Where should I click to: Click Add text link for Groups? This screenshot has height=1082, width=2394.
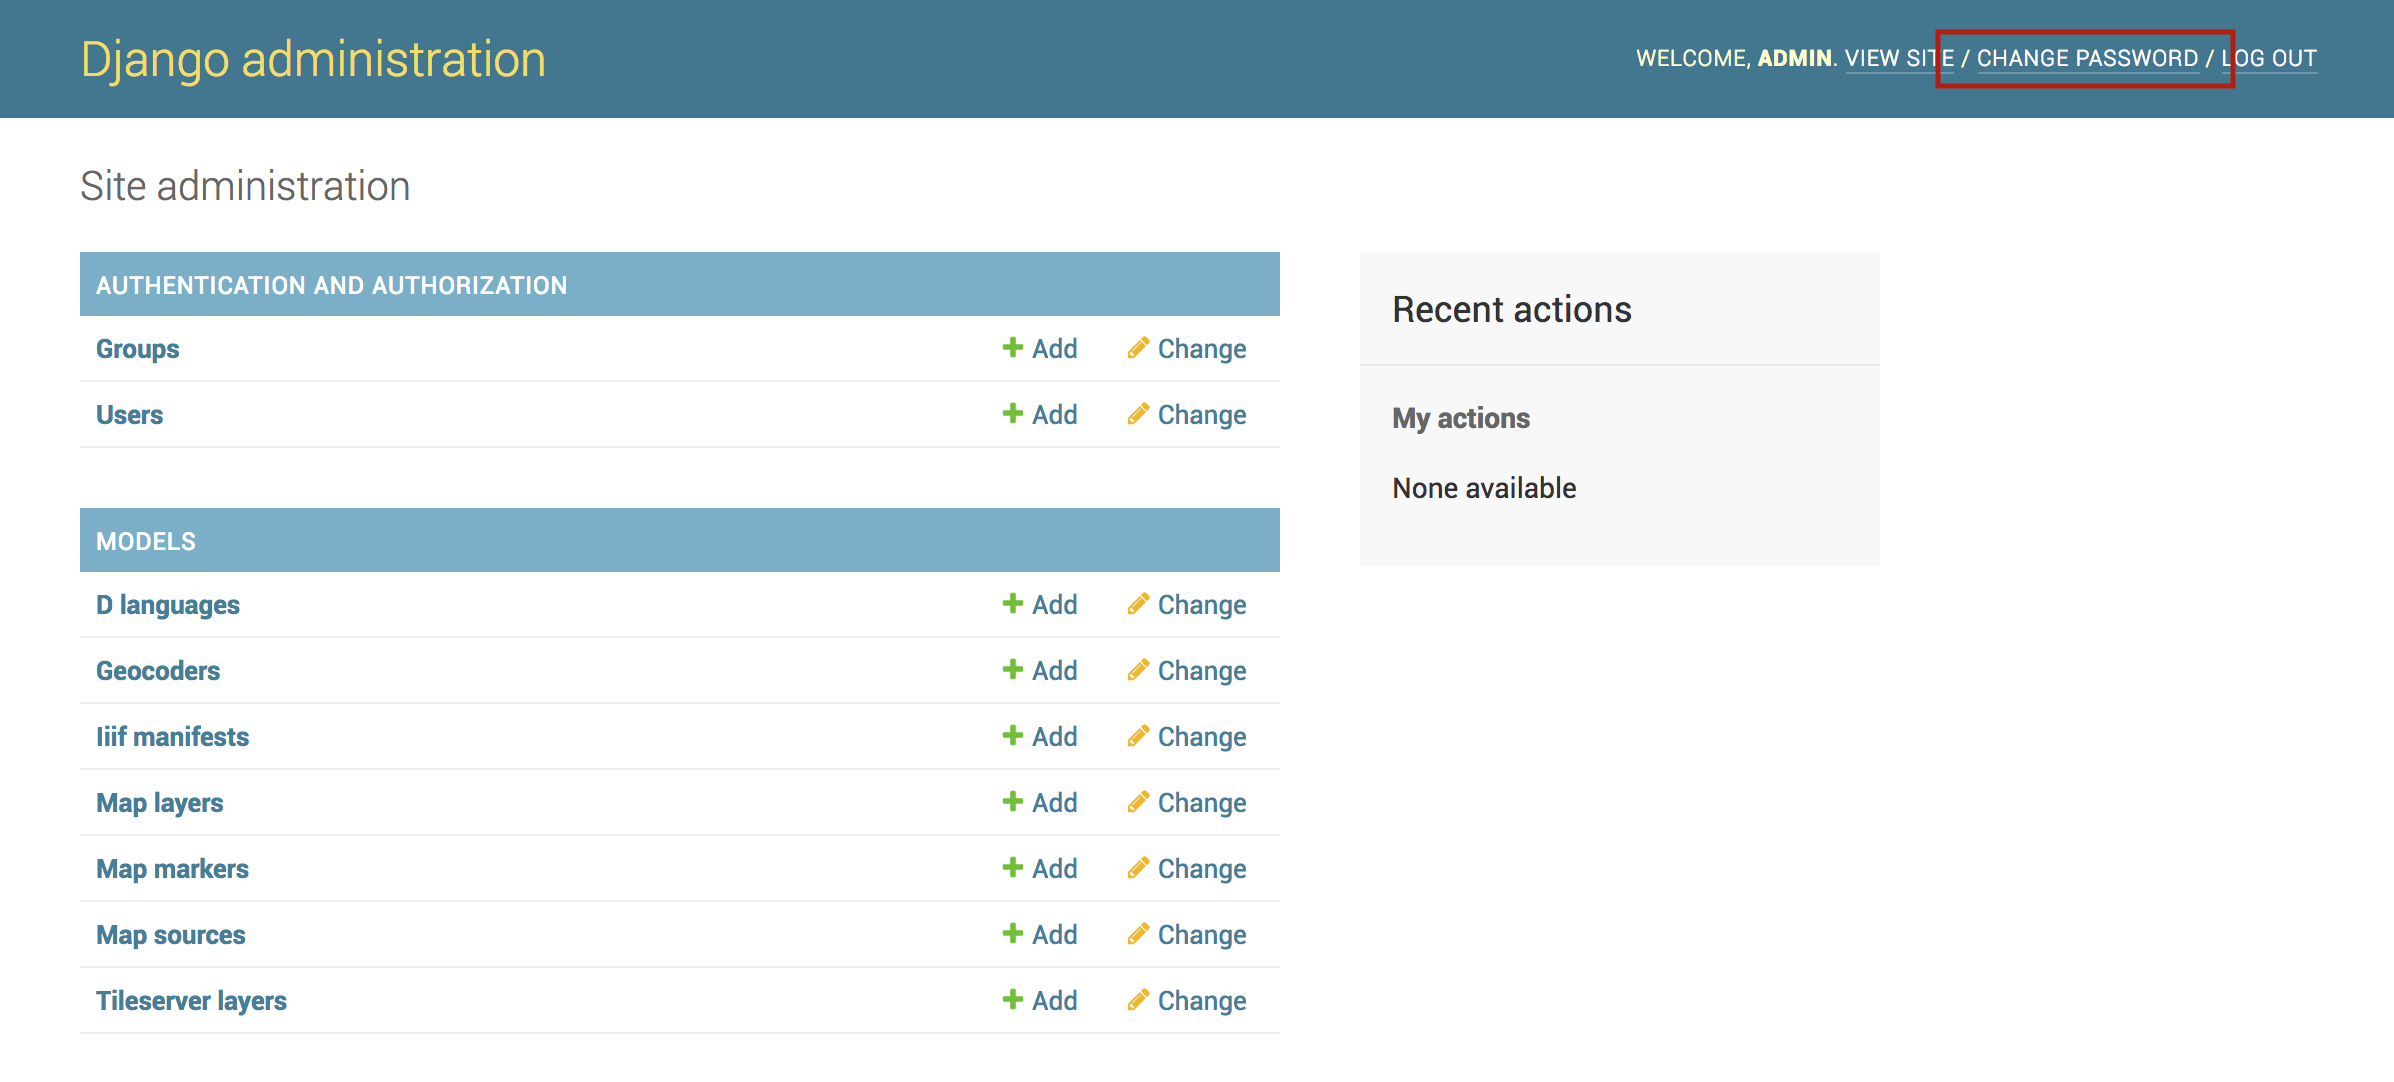(x=1054, y=349)
